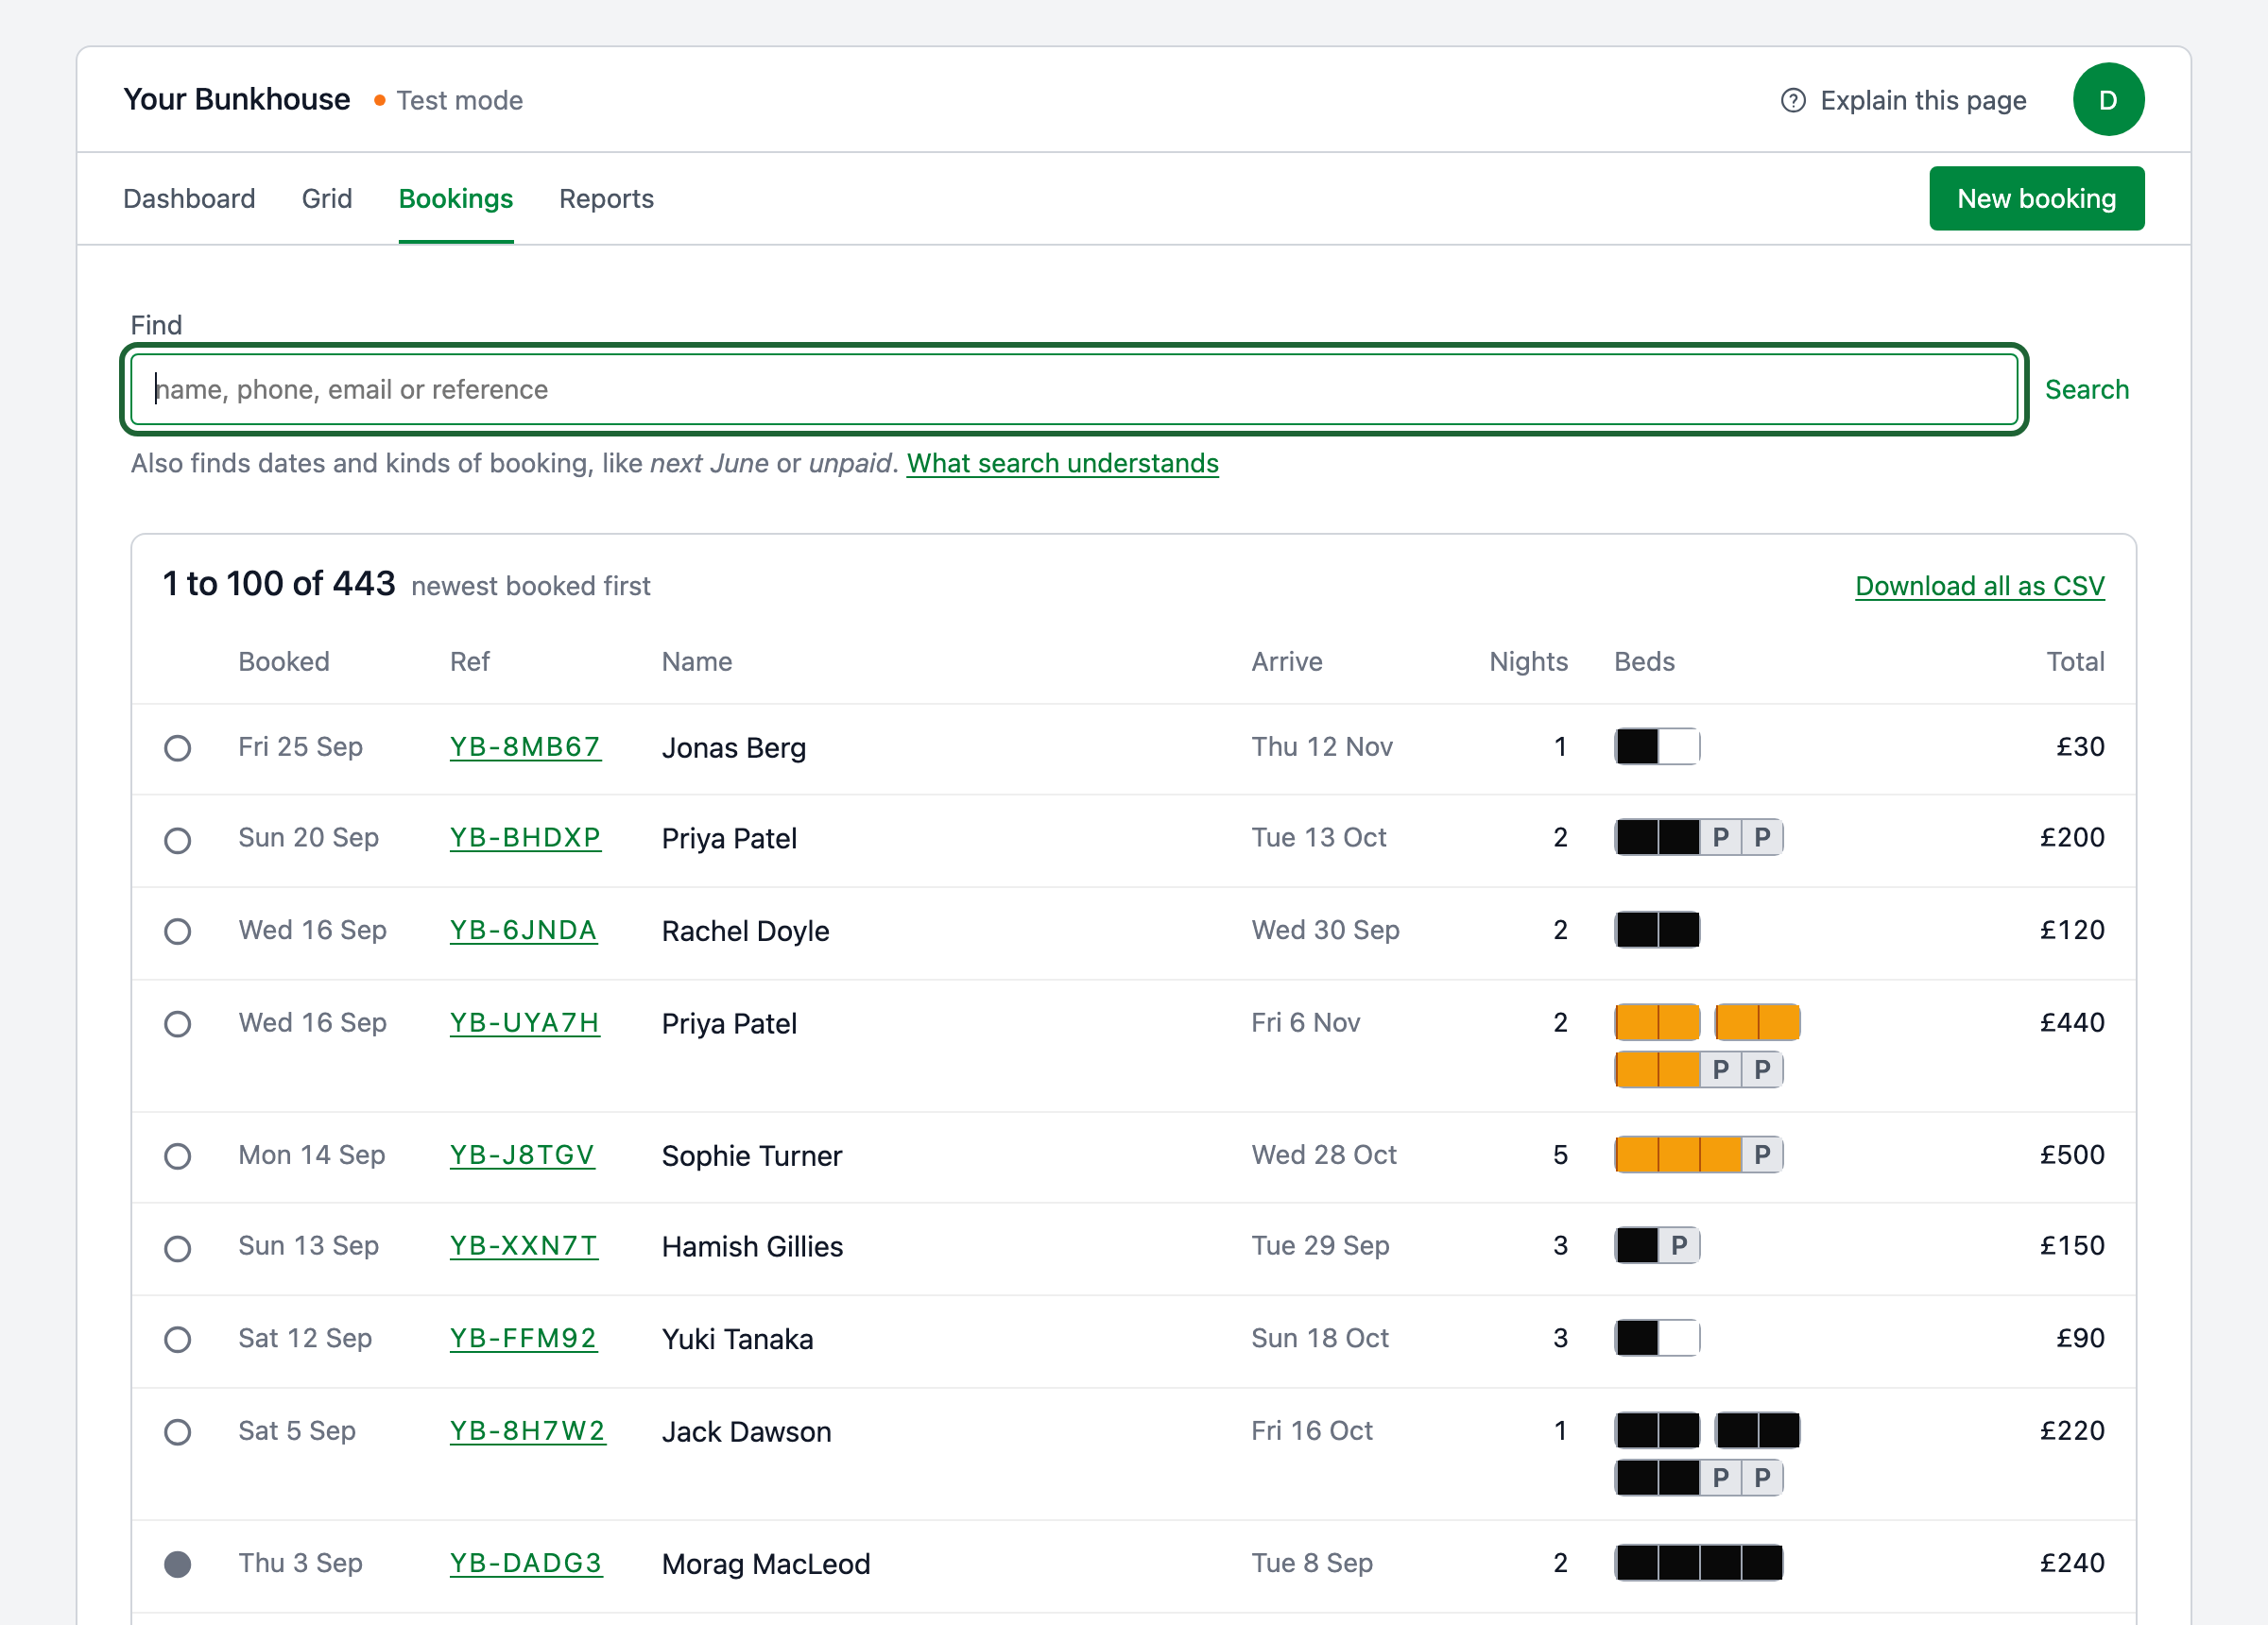
Task: Go to the Dashboard tab
Action: pyautogui.click(x=189, y=199)
